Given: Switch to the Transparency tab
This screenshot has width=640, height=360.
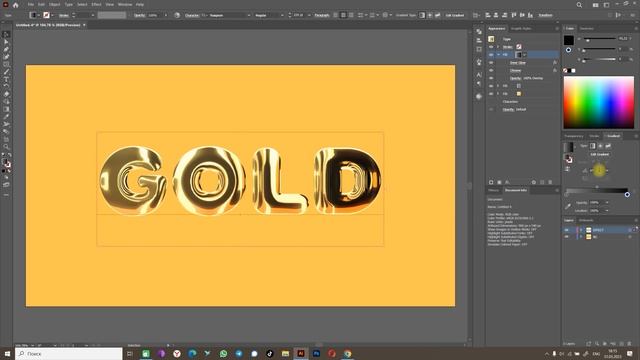Looking at the screenshot, I should (x=574, y=136).
